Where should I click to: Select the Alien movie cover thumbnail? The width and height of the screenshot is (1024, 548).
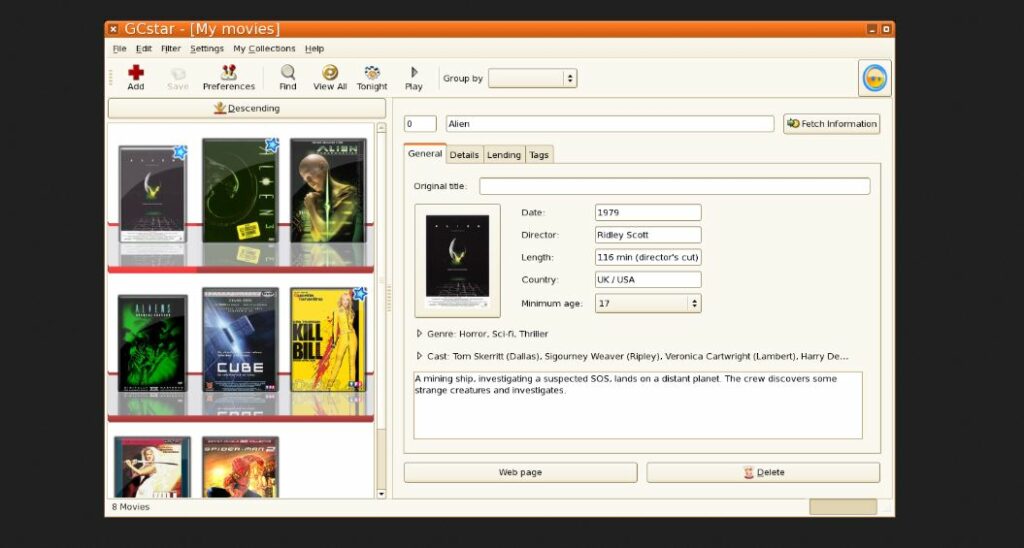[x=152, y=194]
